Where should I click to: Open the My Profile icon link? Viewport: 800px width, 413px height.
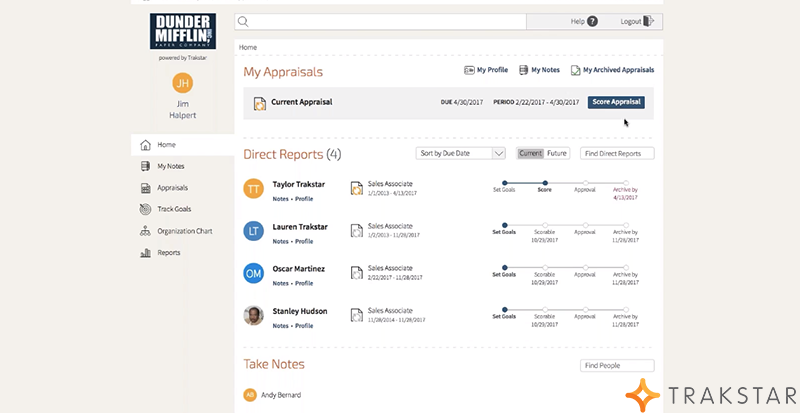point(469,70)
